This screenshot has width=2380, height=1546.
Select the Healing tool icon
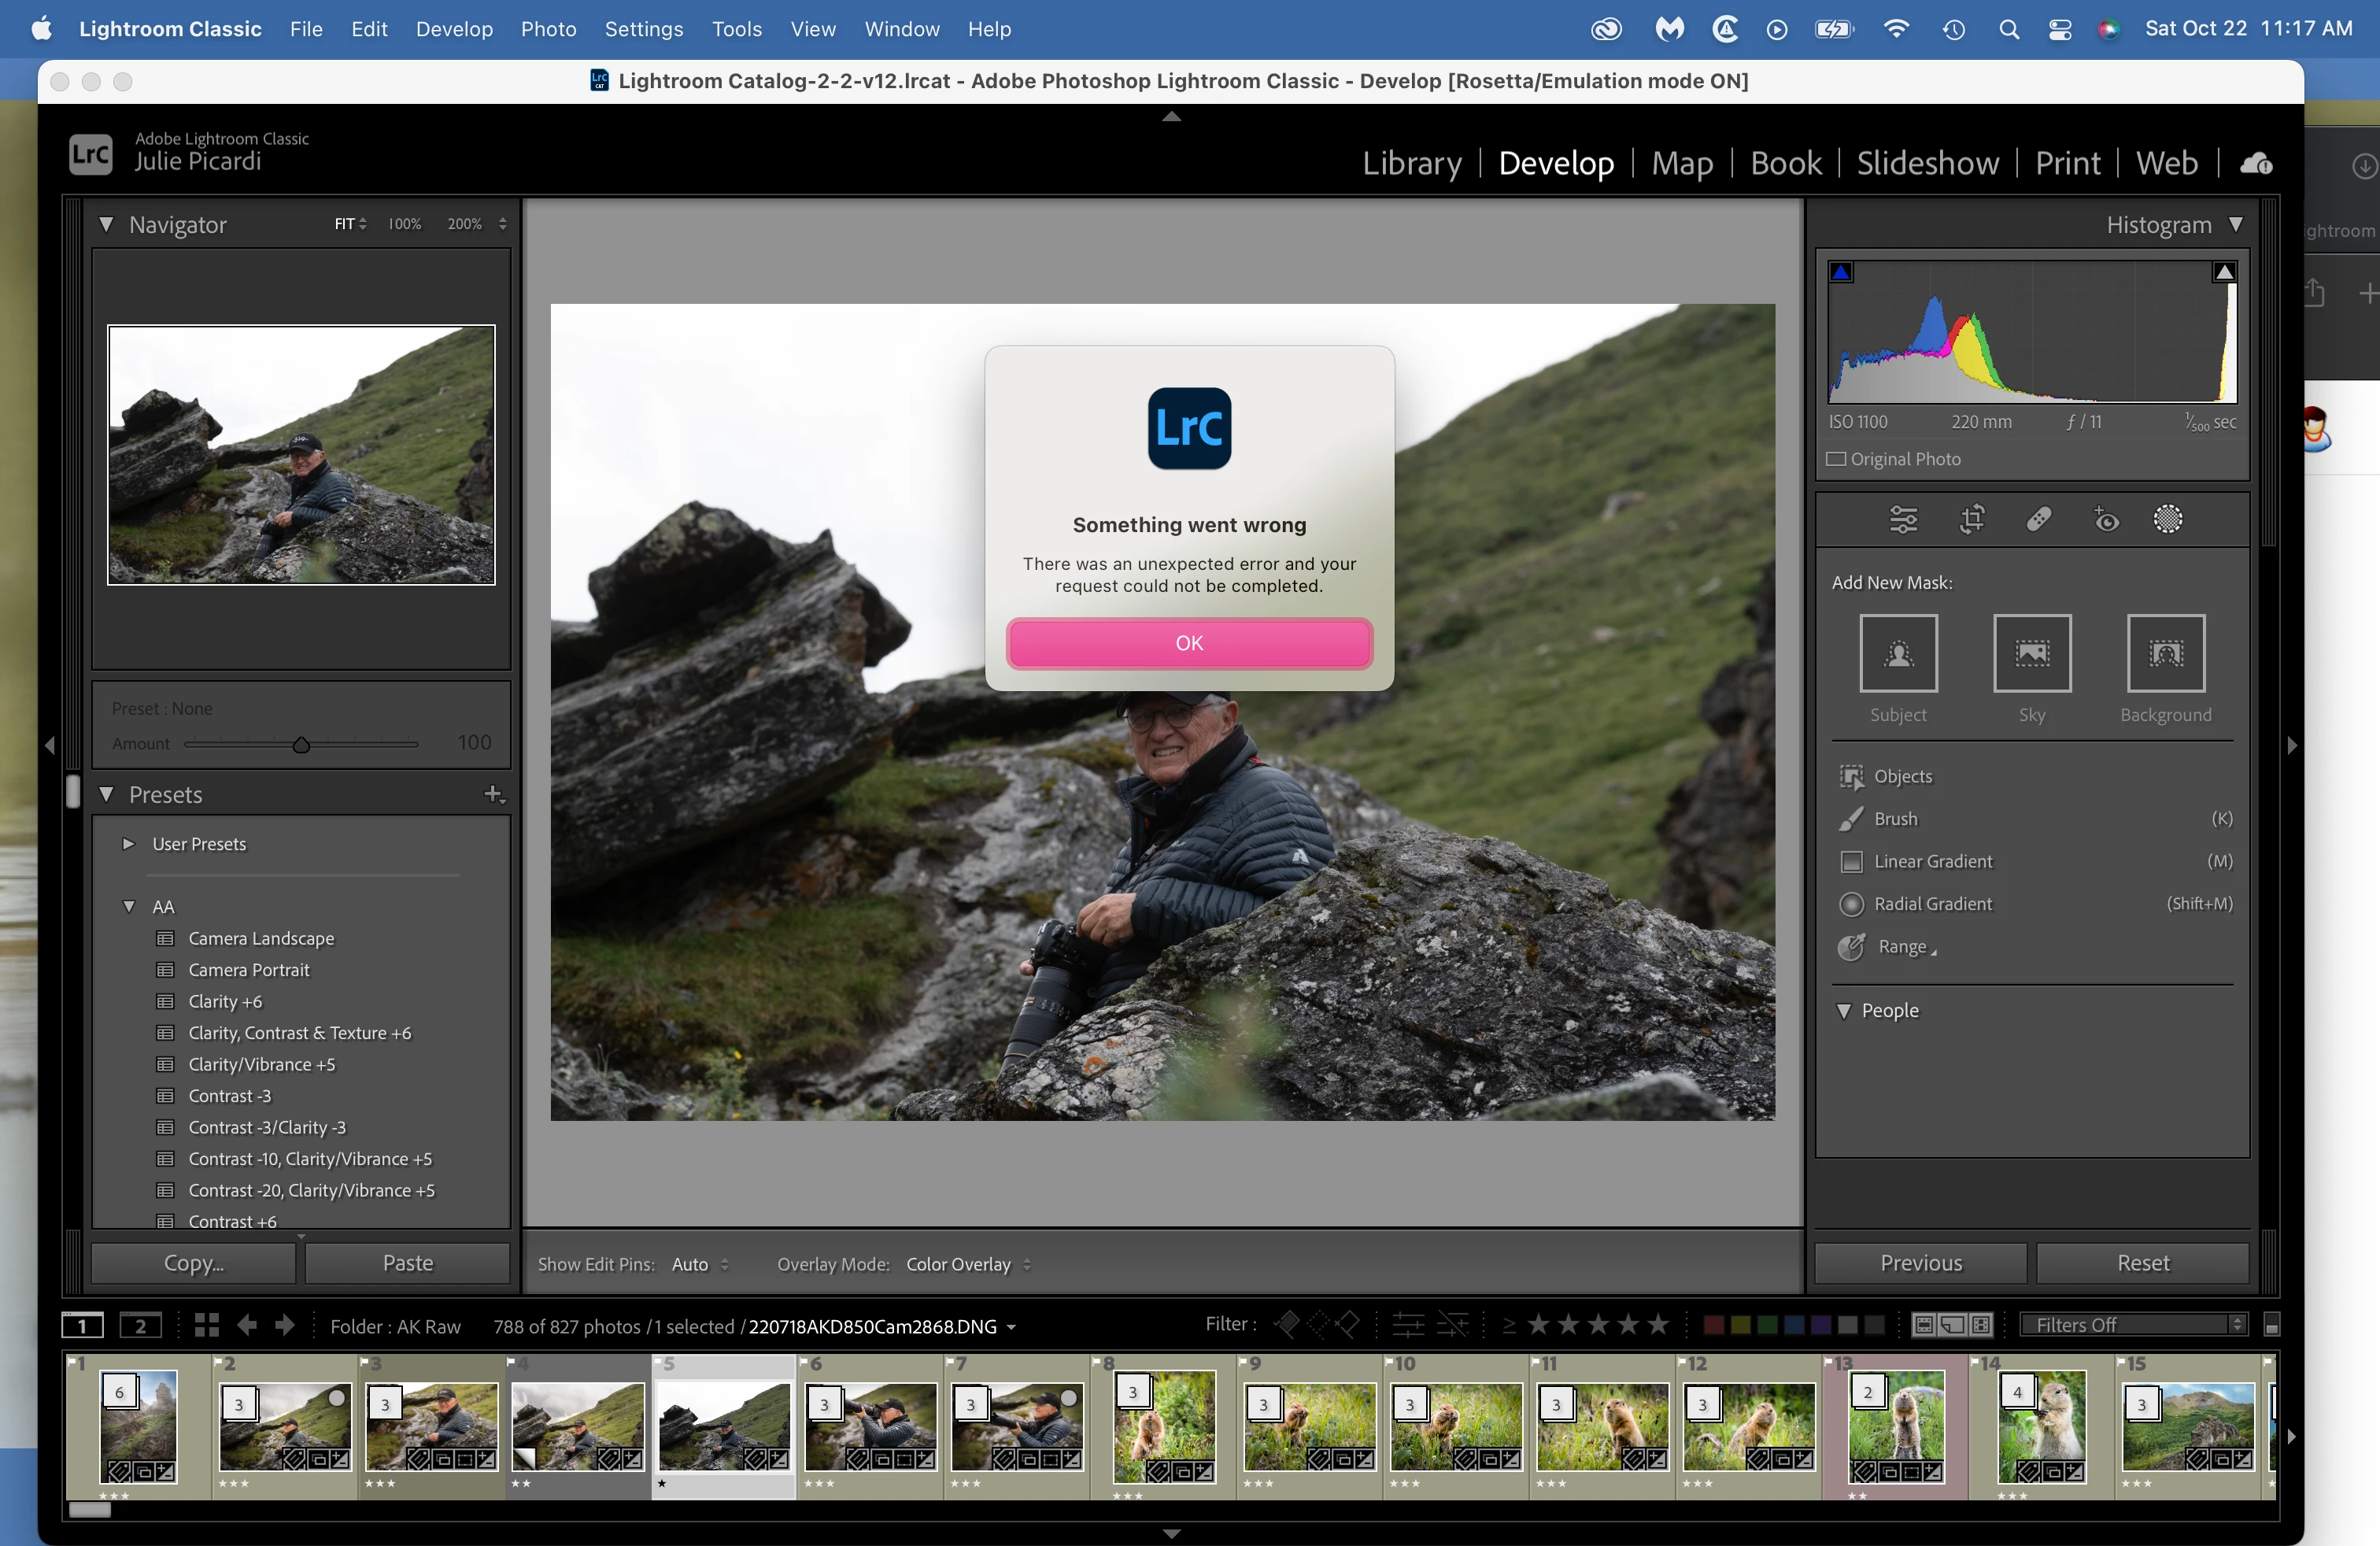pos(2038,519)
